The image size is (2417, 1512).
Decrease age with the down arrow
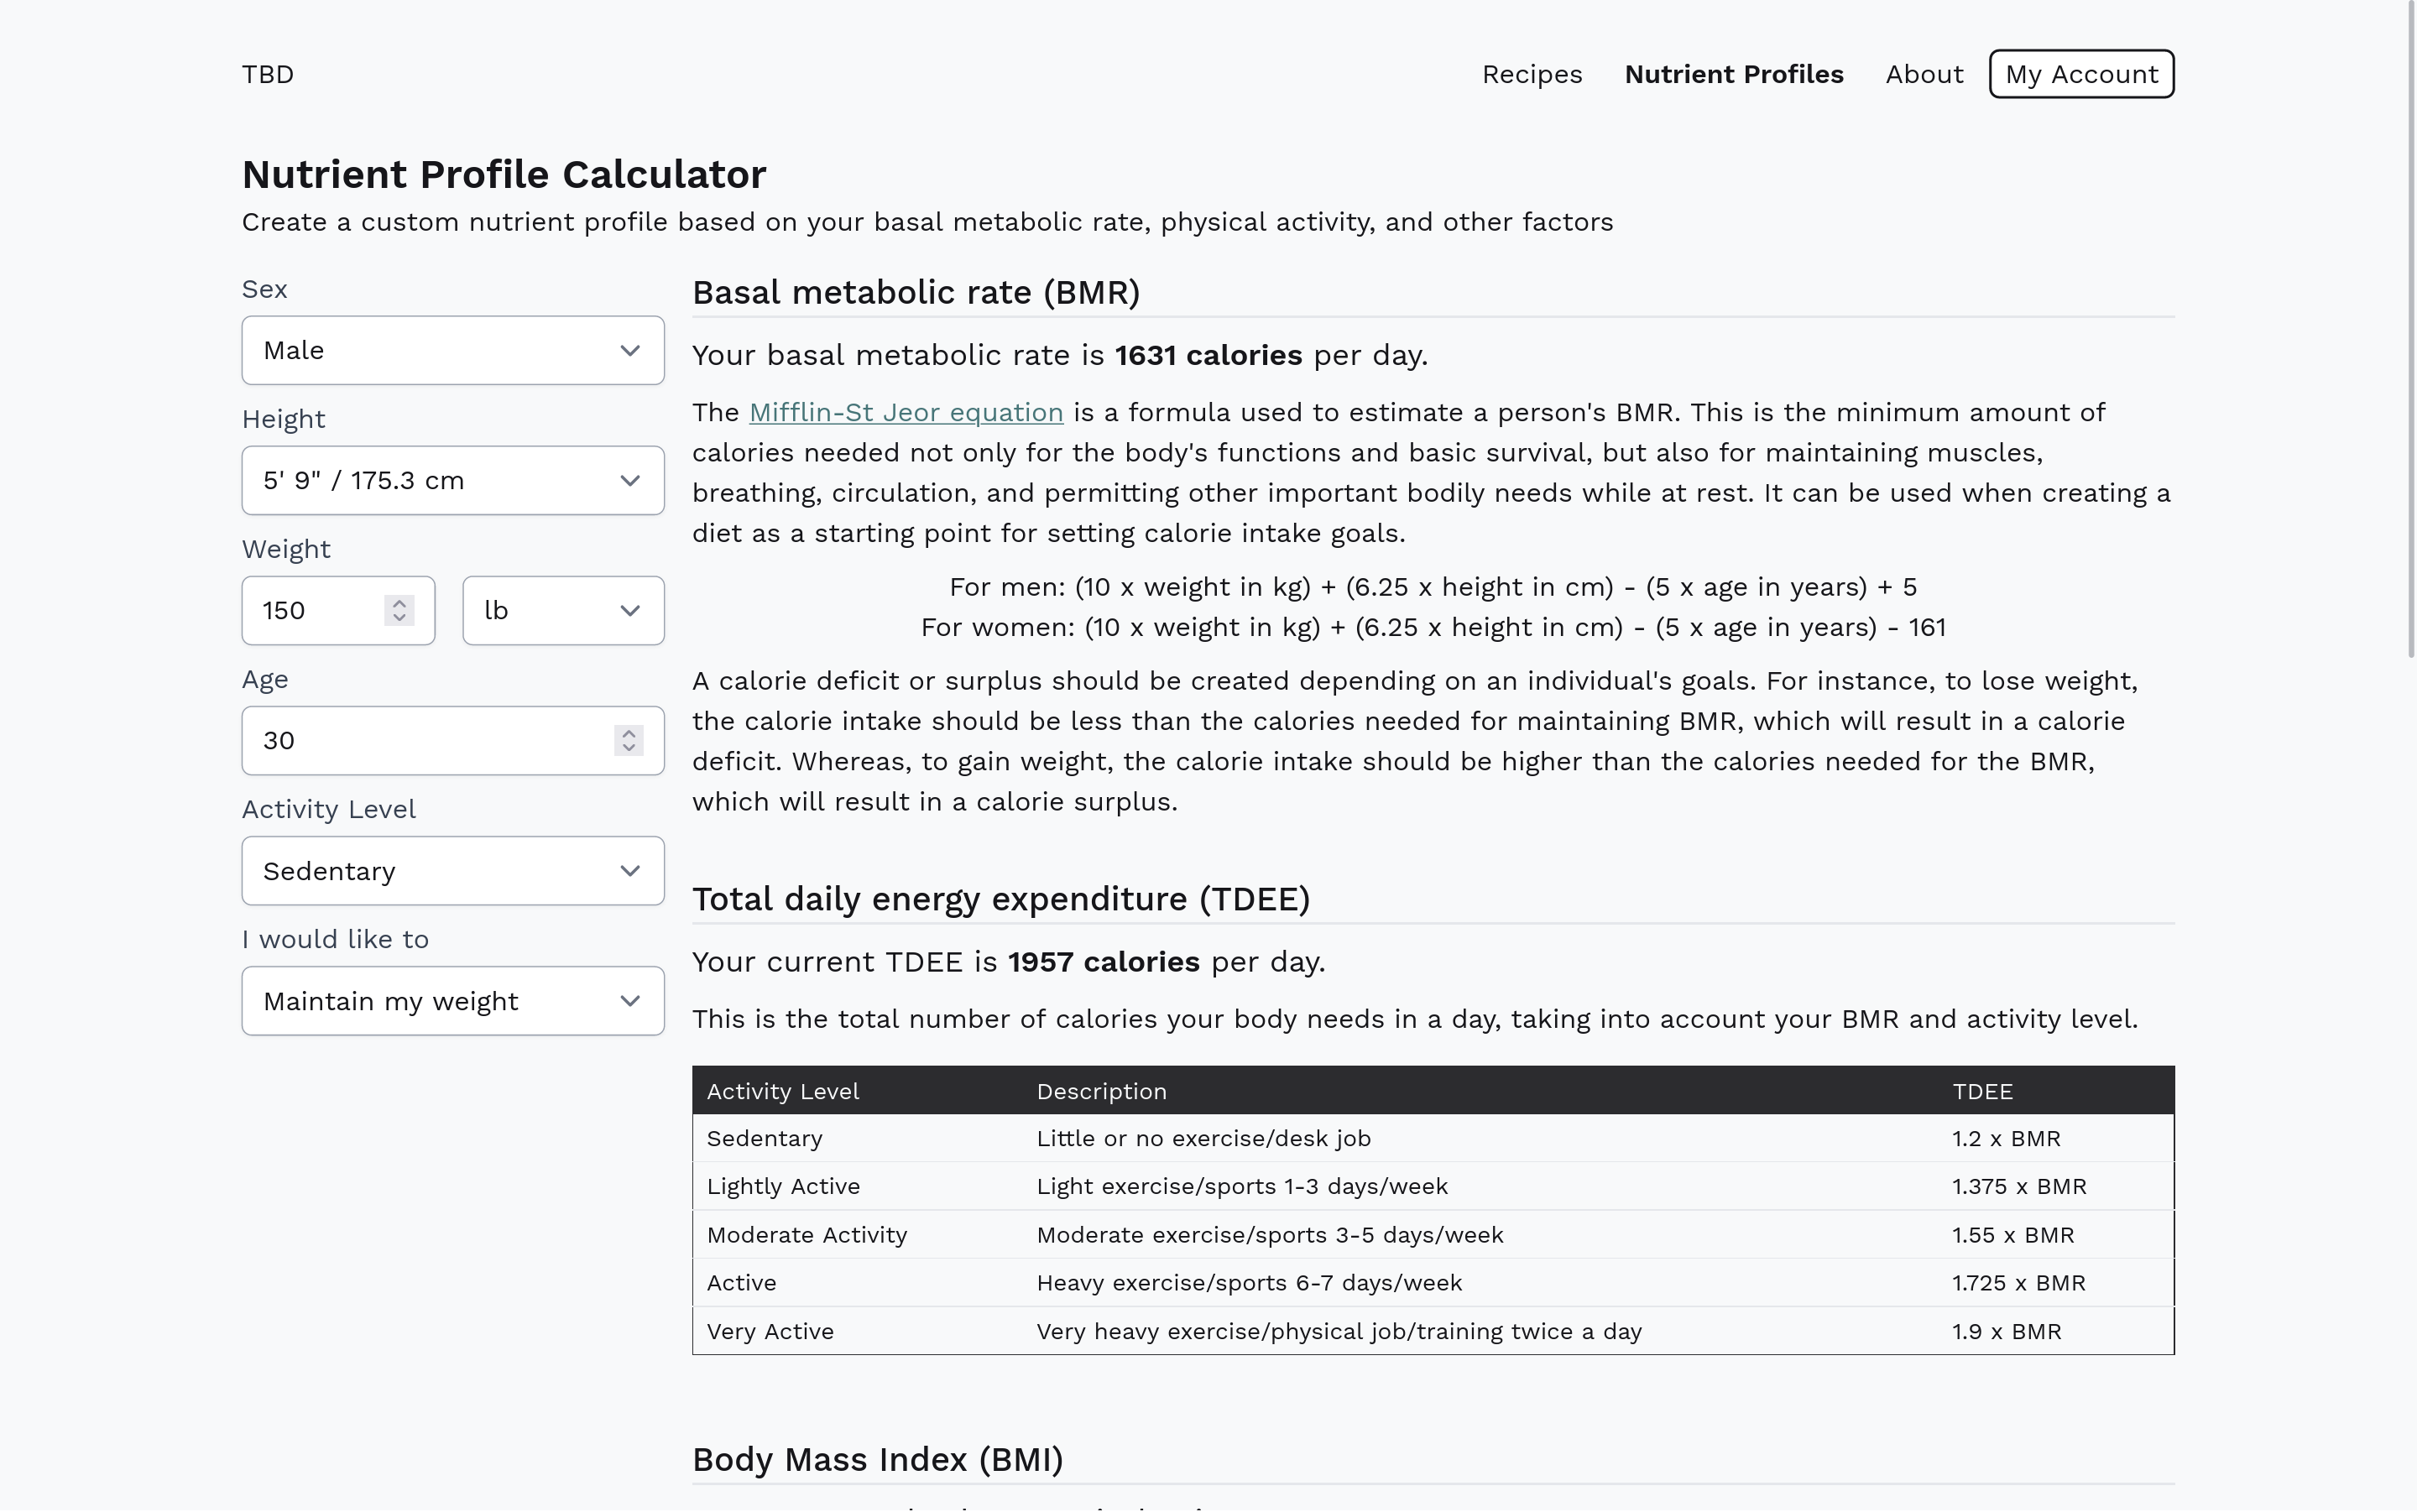pyautogui.click(x=628, y=748)
